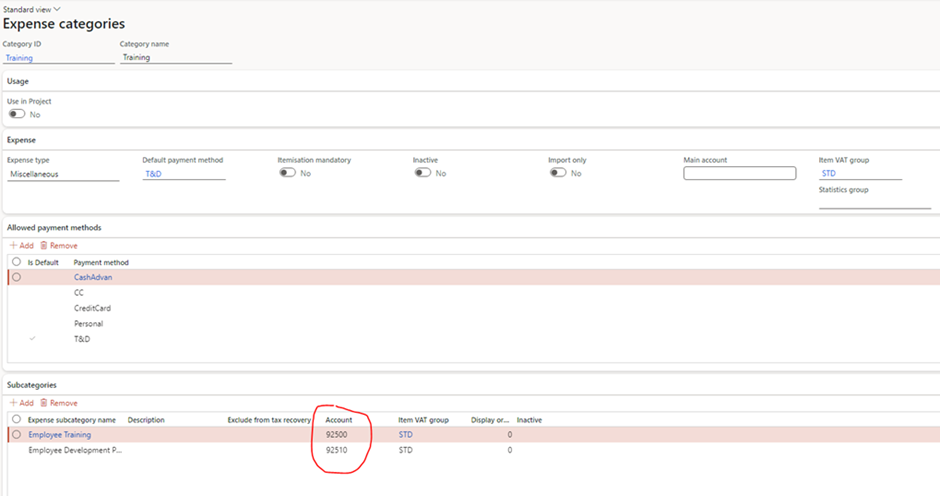Collapse the Expense section header
The height and width of the screenshot is (496, 940).
[x=22, y=140]
